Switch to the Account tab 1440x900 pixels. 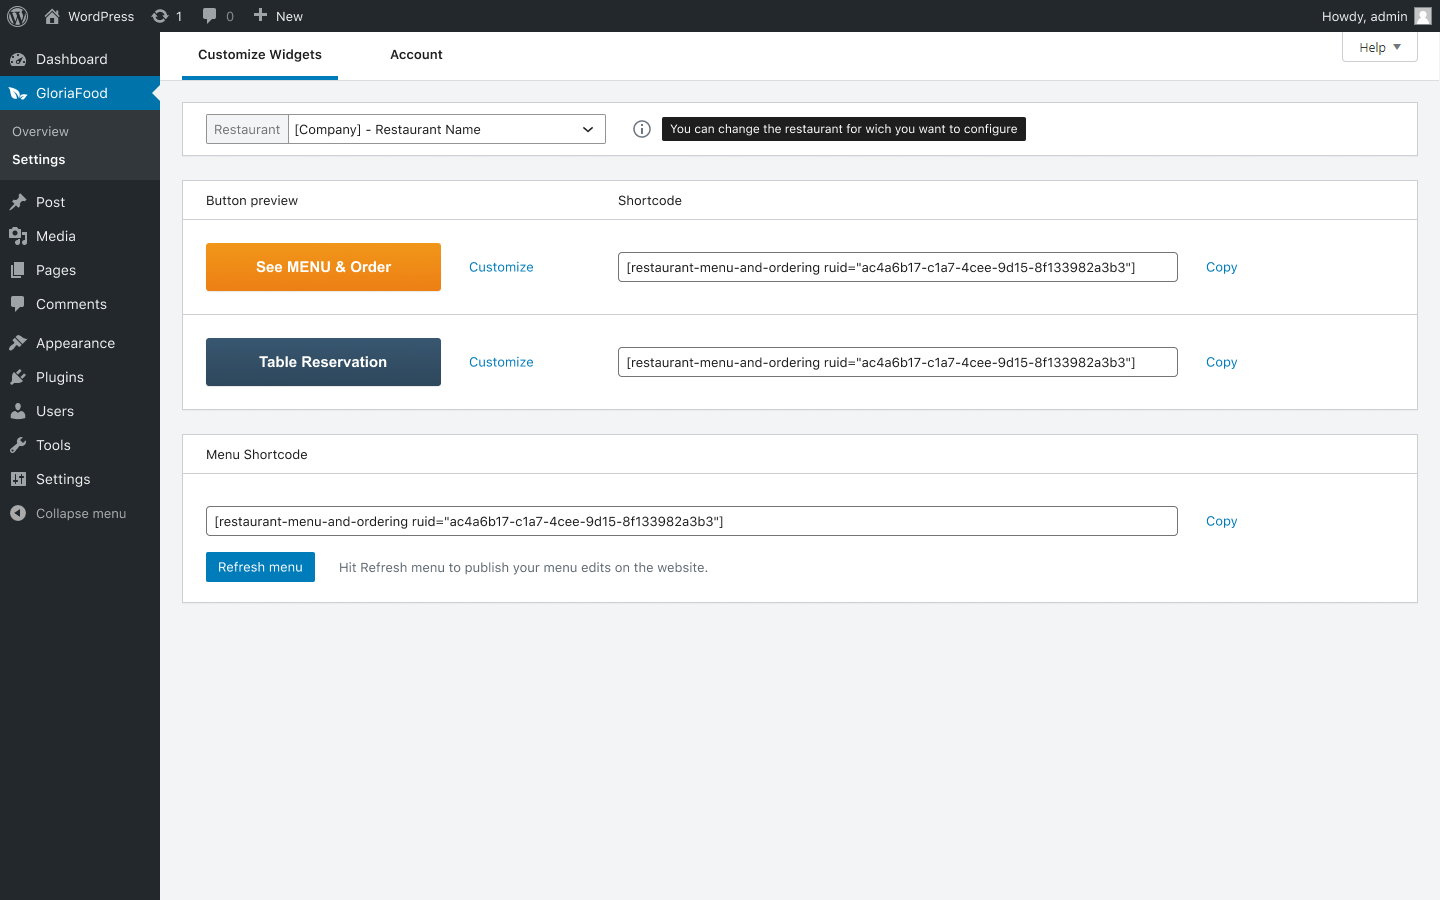point(416,54)
